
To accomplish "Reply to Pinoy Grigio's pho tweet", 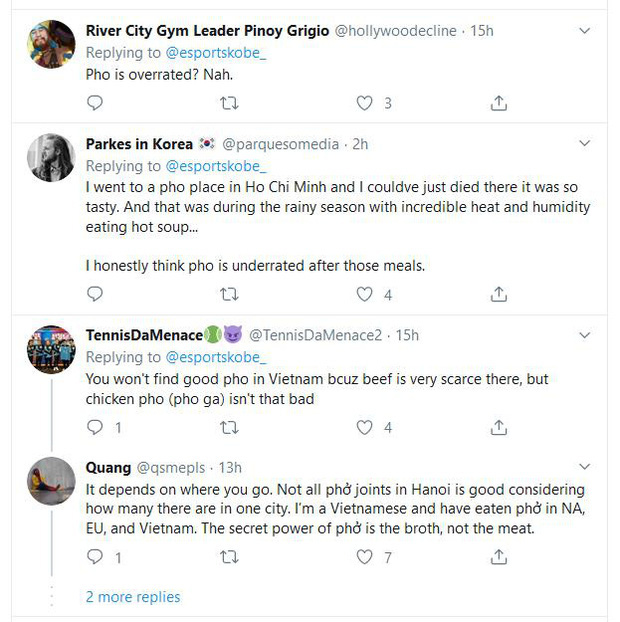I will tap(95, 103).
